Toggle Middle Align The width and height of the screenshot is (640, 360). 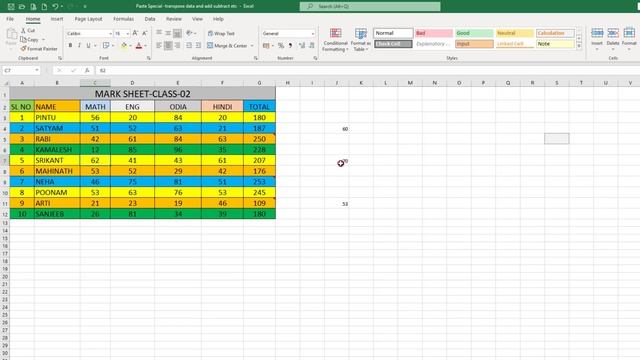[168, 33]
